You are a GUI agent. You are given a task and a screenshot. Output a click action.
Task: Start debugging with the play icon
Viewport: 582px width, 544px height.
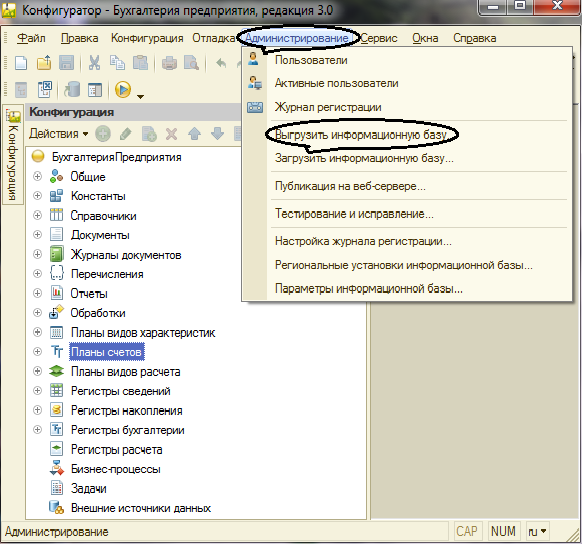click(x=123, y=89)
